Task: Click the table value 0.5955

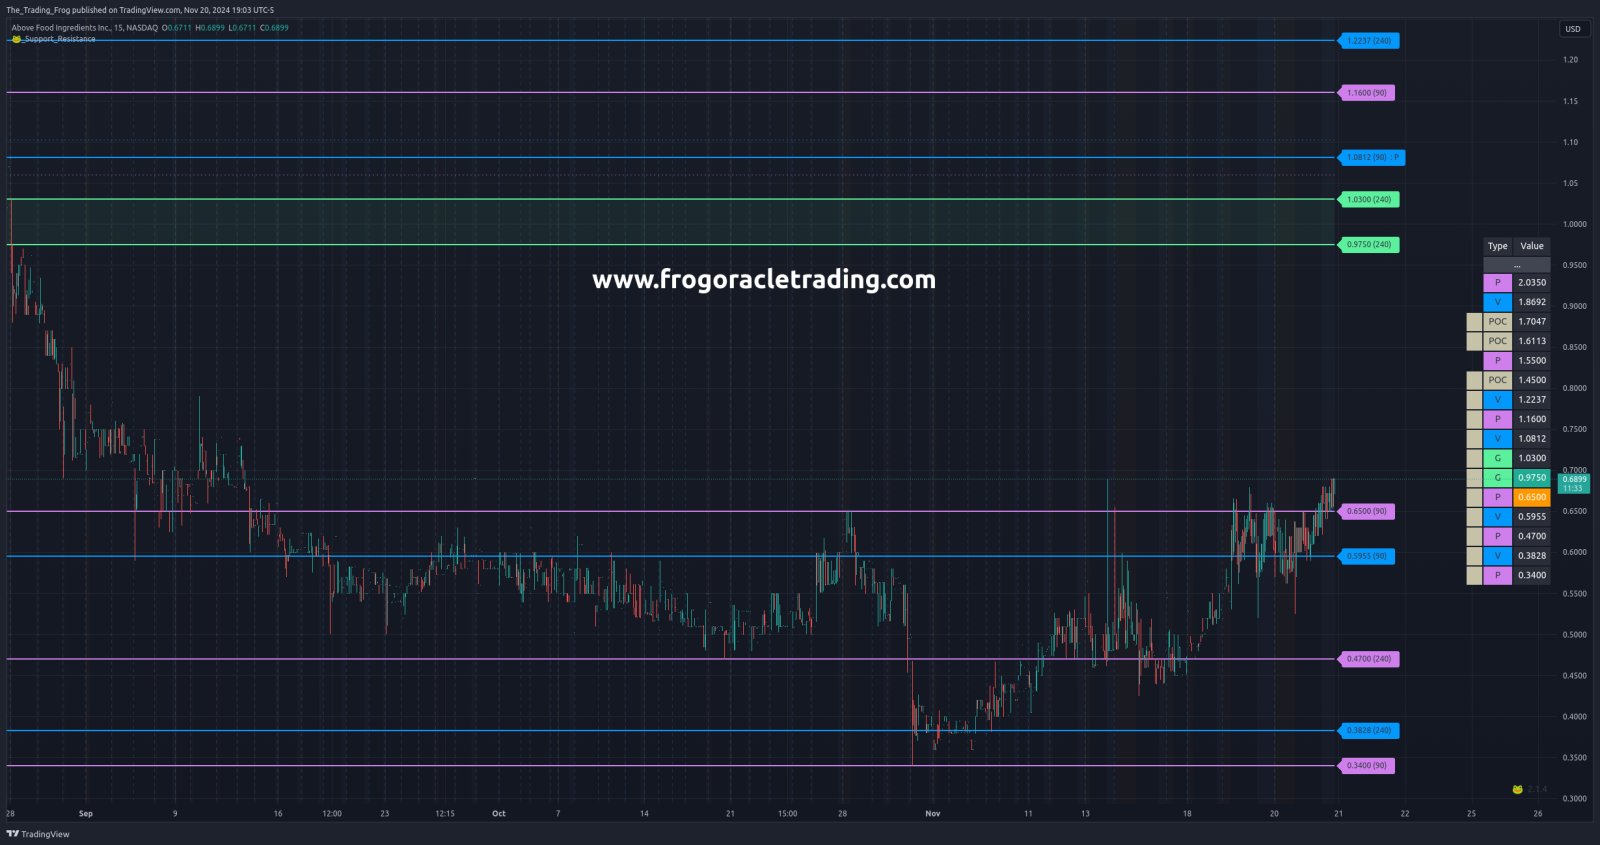Action: click(1532, 517)
